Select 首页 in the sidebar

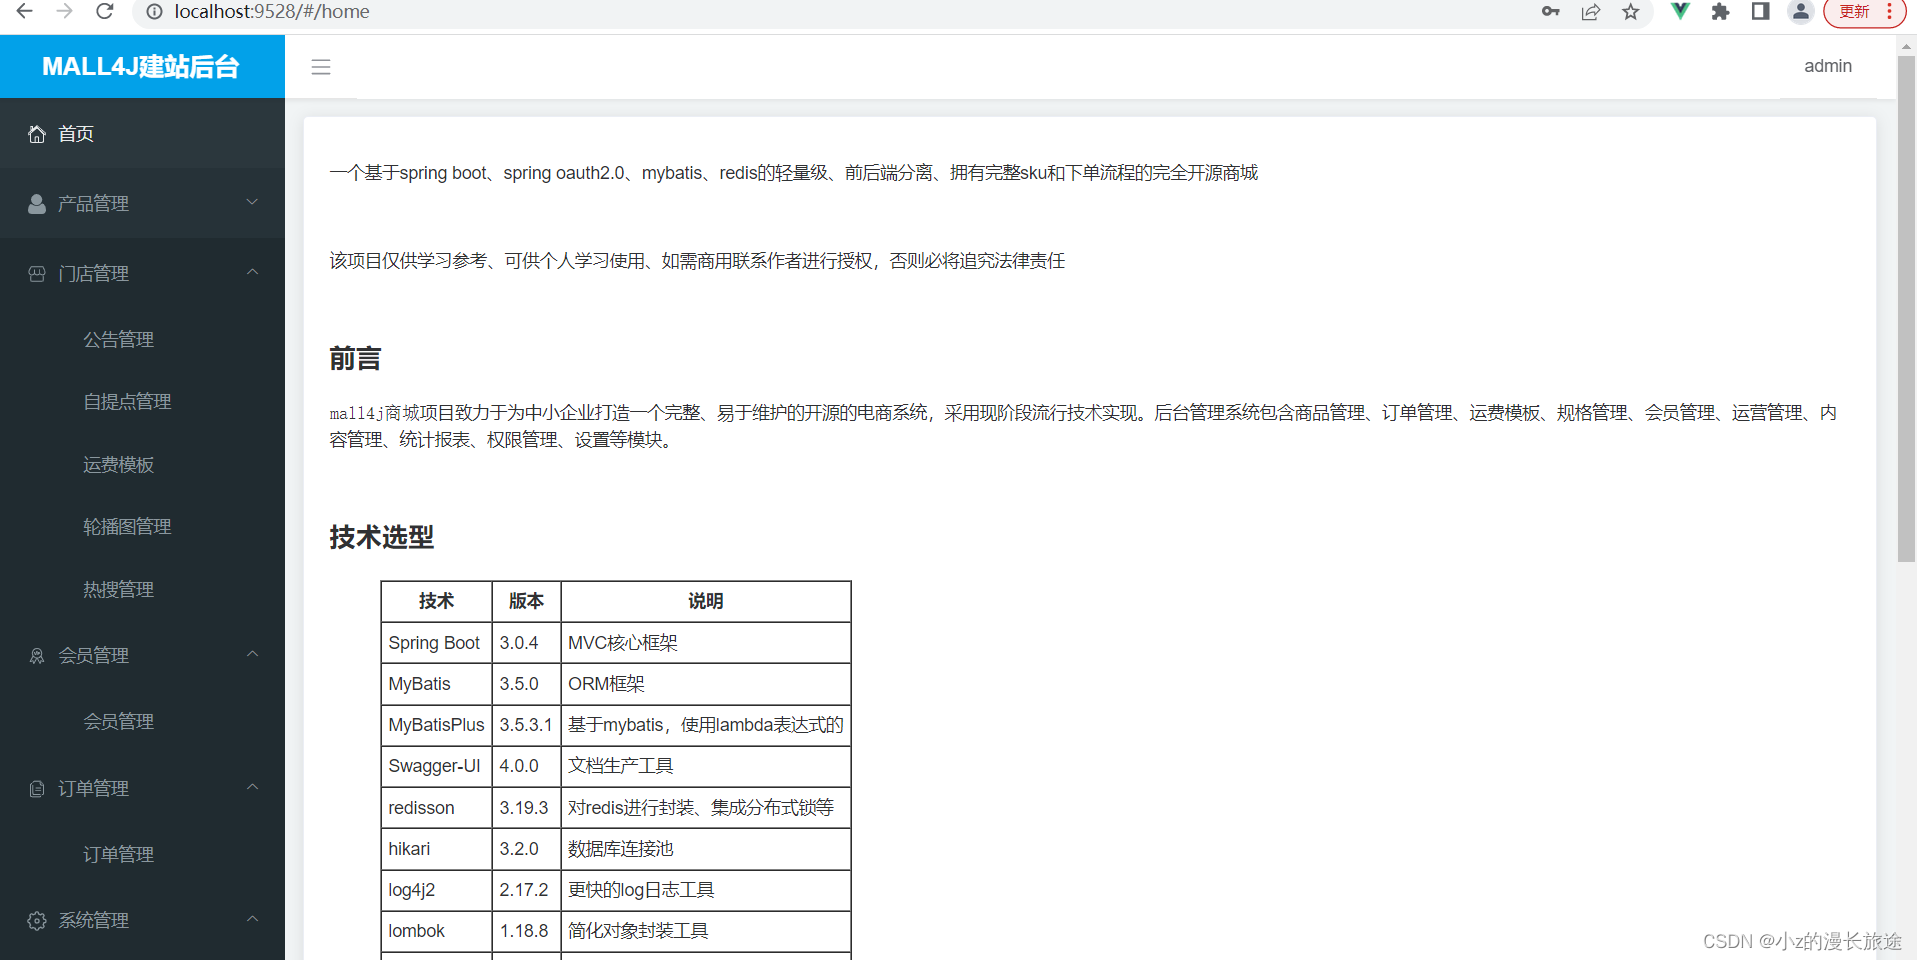click(x=75, y=133)
